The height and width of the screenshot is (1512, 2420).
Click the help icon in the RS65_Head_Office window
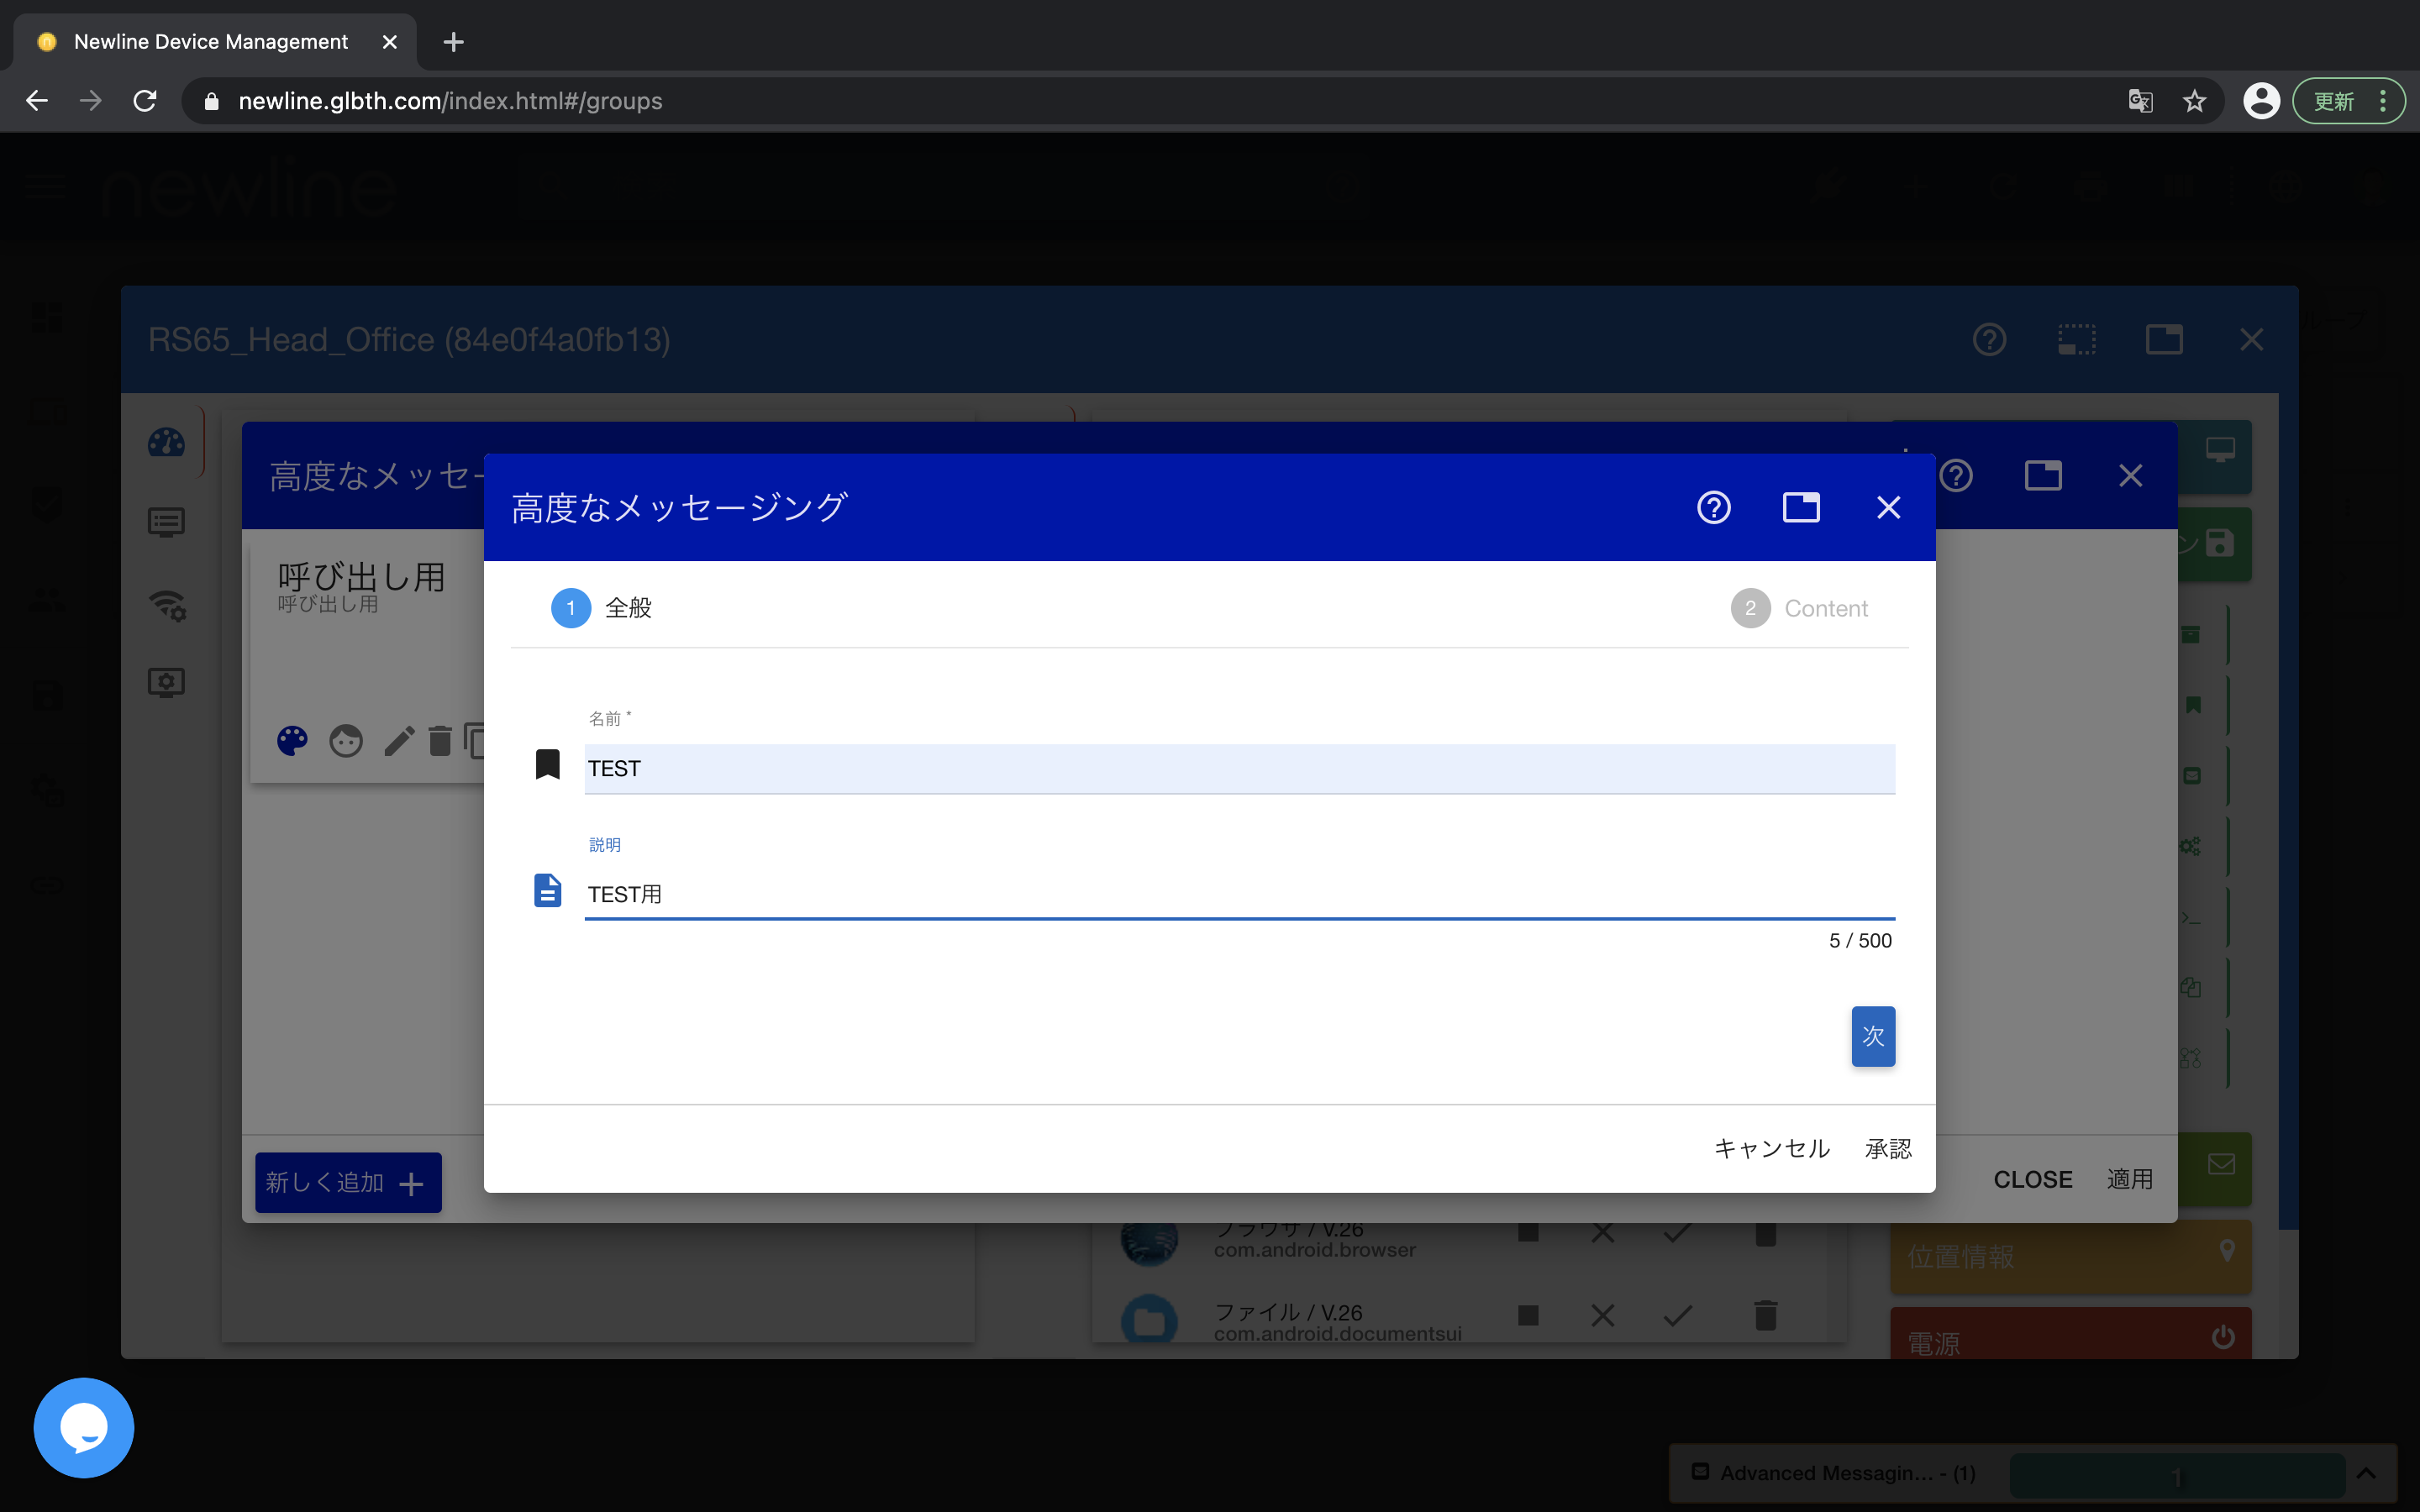pos(1989,340)
